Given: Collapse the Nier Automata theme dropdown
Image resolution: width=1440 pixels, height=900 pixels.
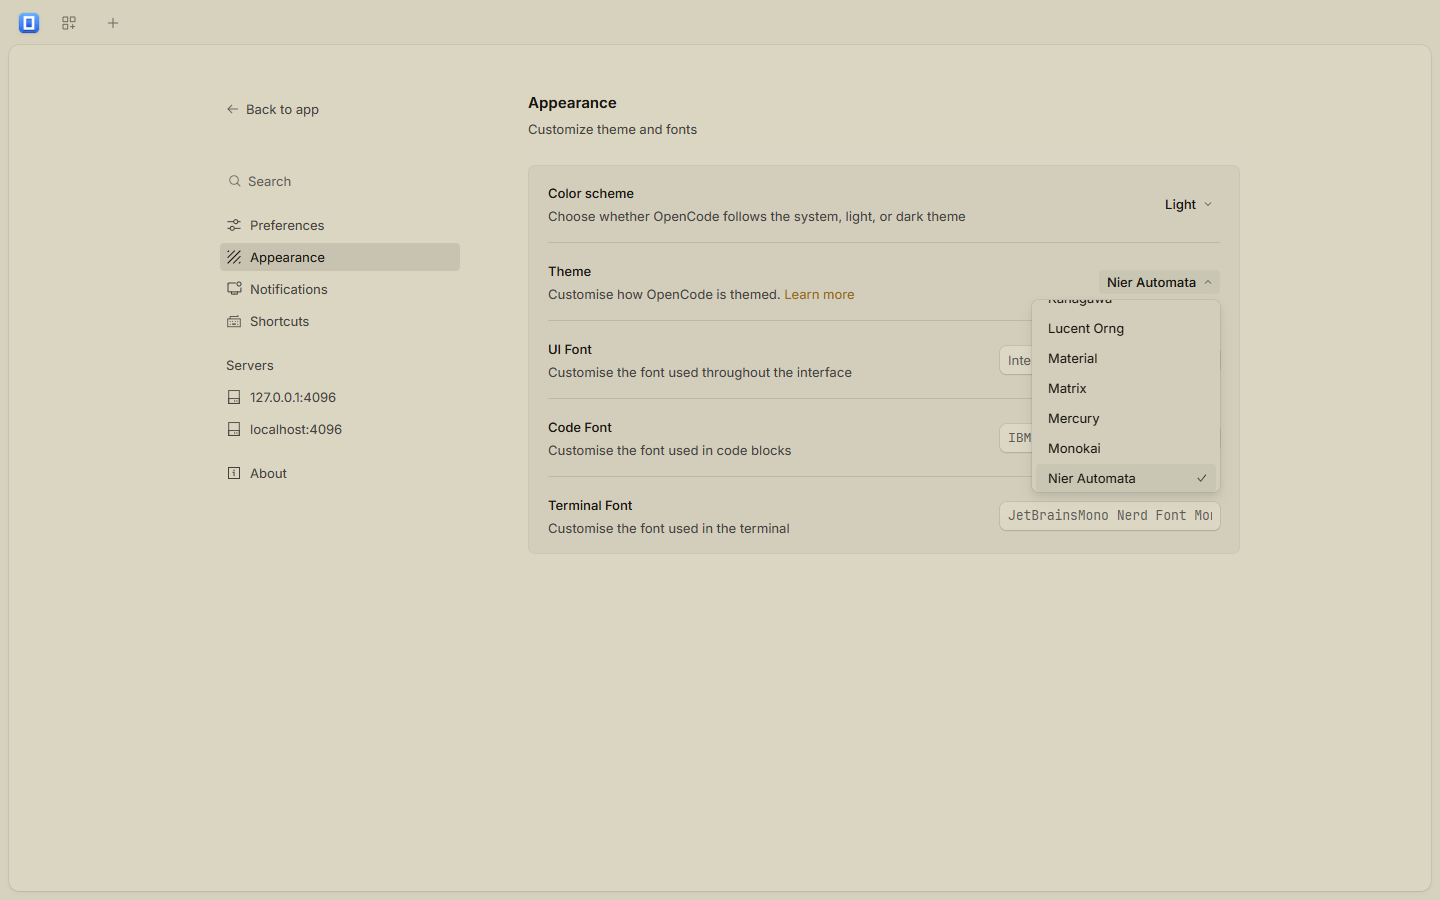Looking at the screenshot, I should coord(1159,282).
